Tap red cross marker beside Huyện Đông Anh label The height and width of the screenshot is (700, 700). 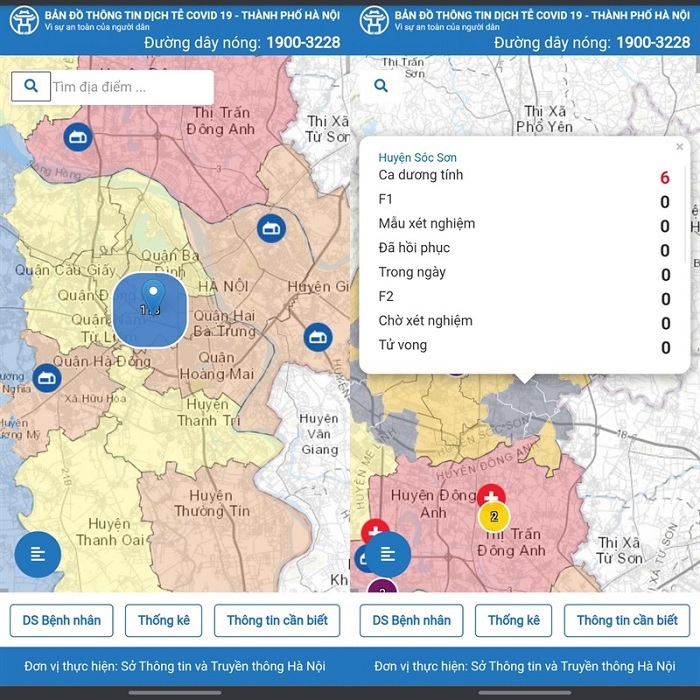point(490,496)
